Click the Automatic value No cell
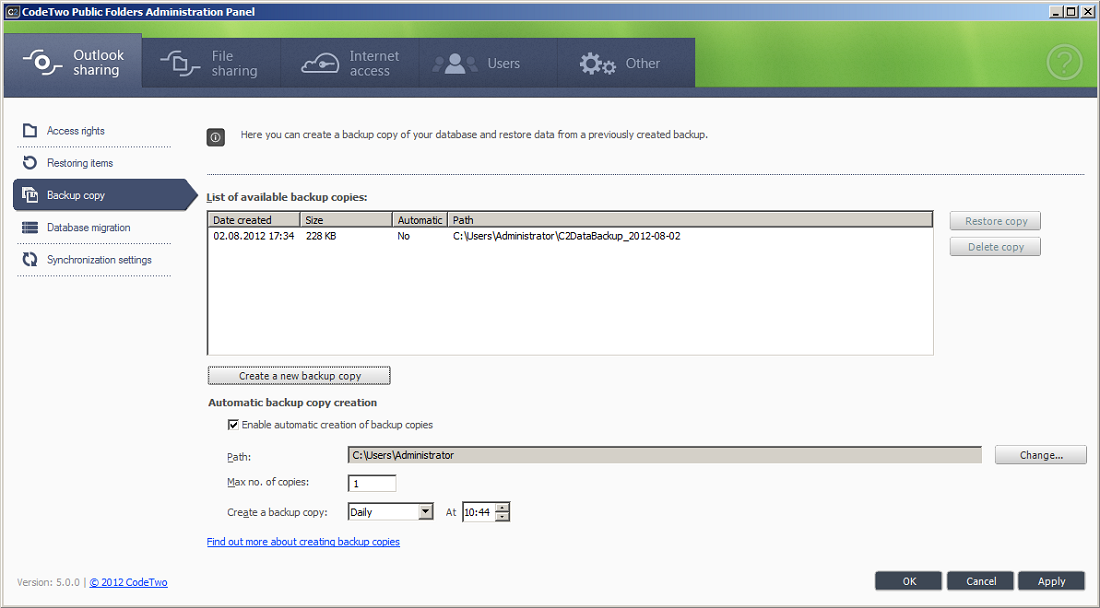The image size is (1100, 608). (403, 236)
